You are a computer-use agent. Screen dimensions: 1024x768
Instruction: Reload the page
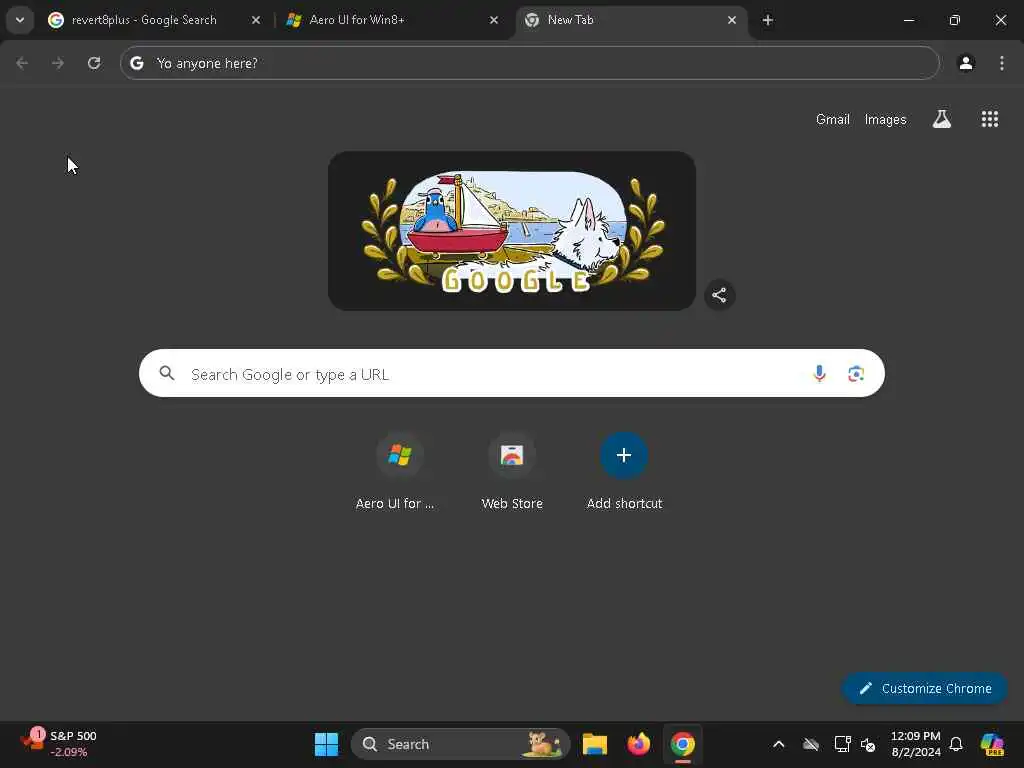pyautogui.click(x=94, y=63)
